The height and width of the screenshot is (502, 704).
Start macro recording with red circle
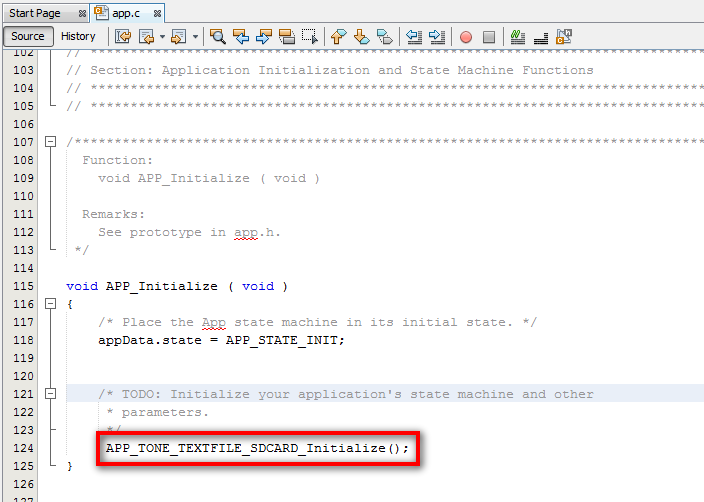pos(465,37)
